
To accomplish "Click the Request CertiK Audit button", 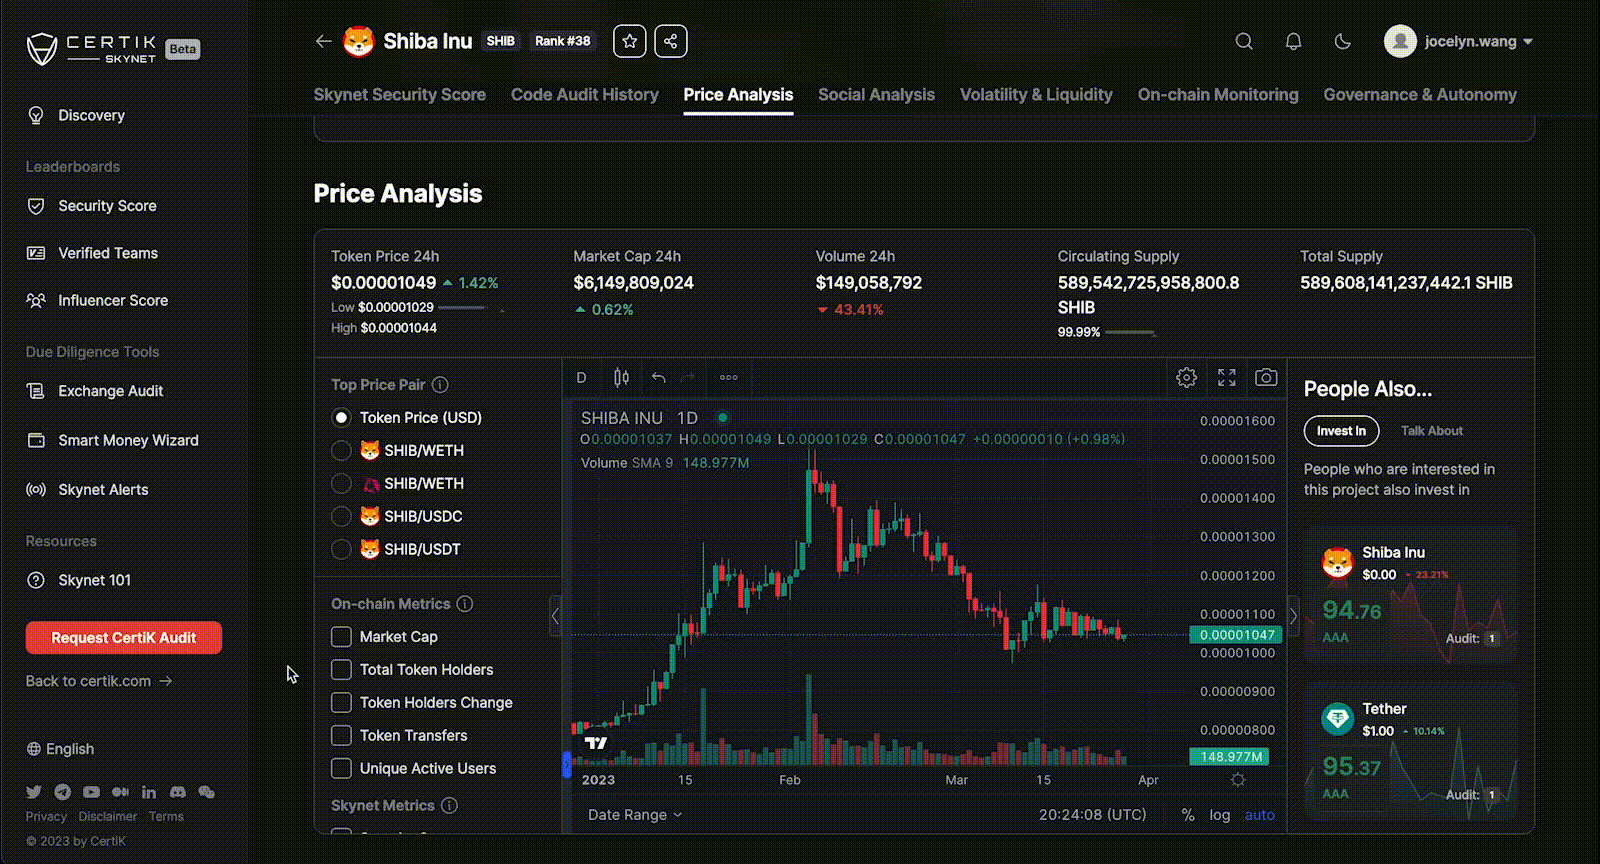I will 124,637.
